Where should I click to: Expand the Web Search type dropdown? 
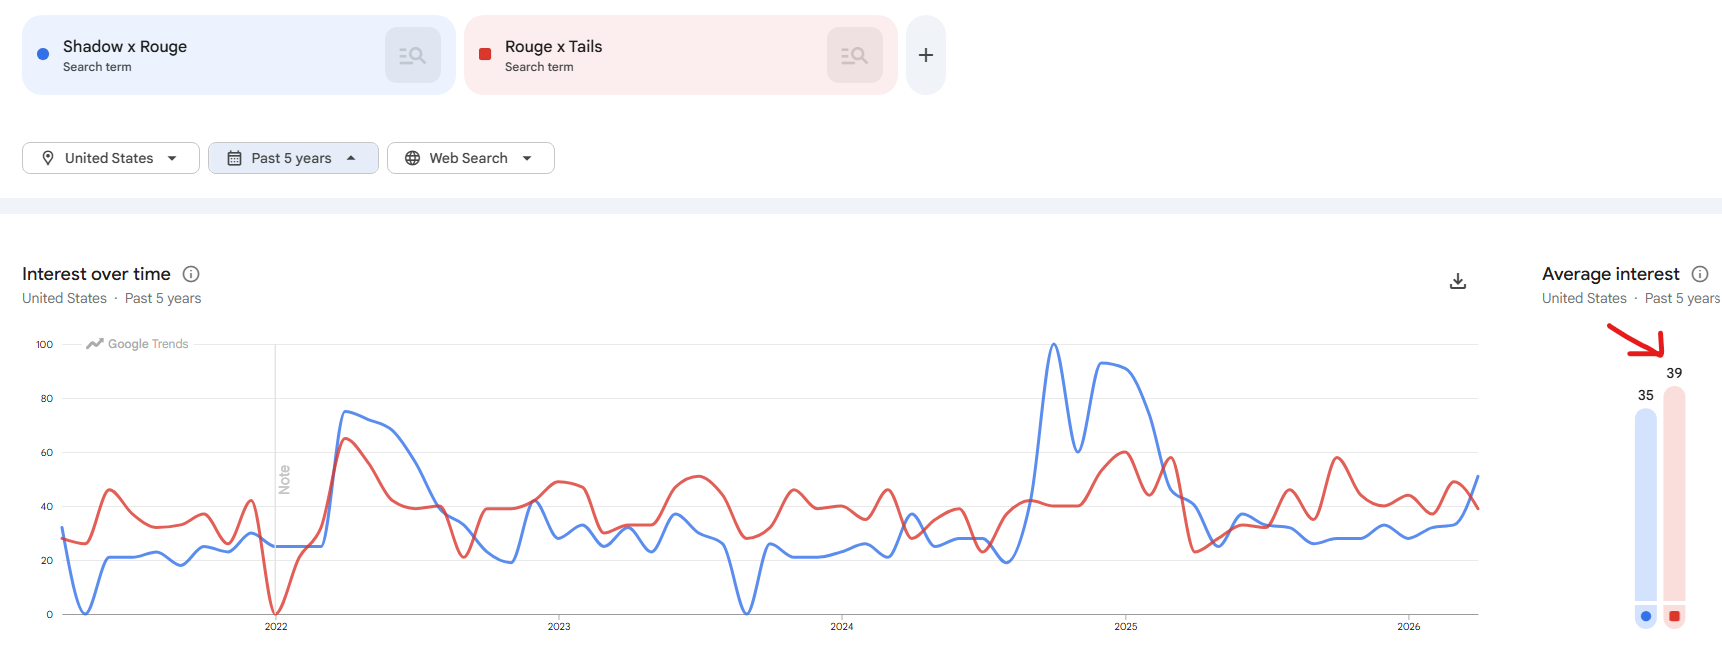click(527, 158)
